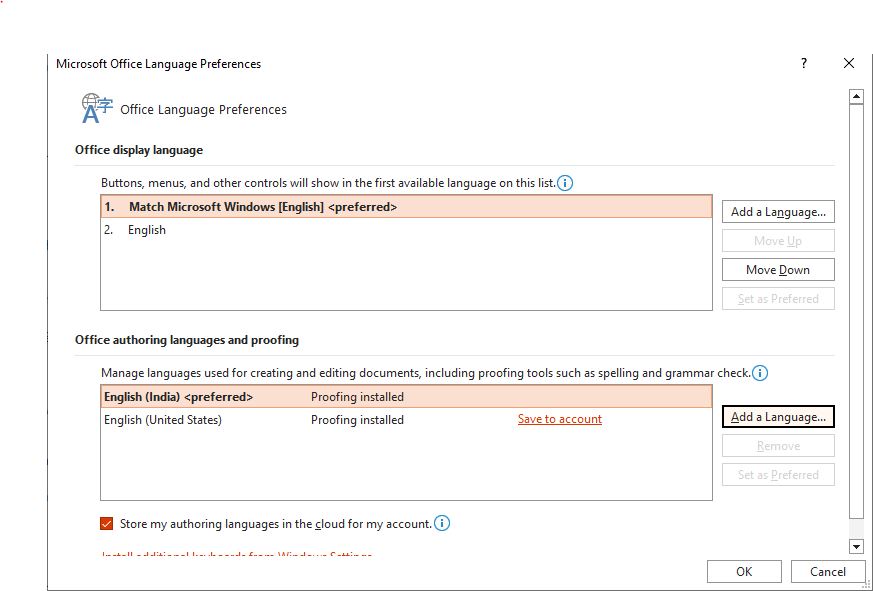Click info icon next to the cloud checkbox
The height and width of the screenshot is (591, 873).
point(441,523)
